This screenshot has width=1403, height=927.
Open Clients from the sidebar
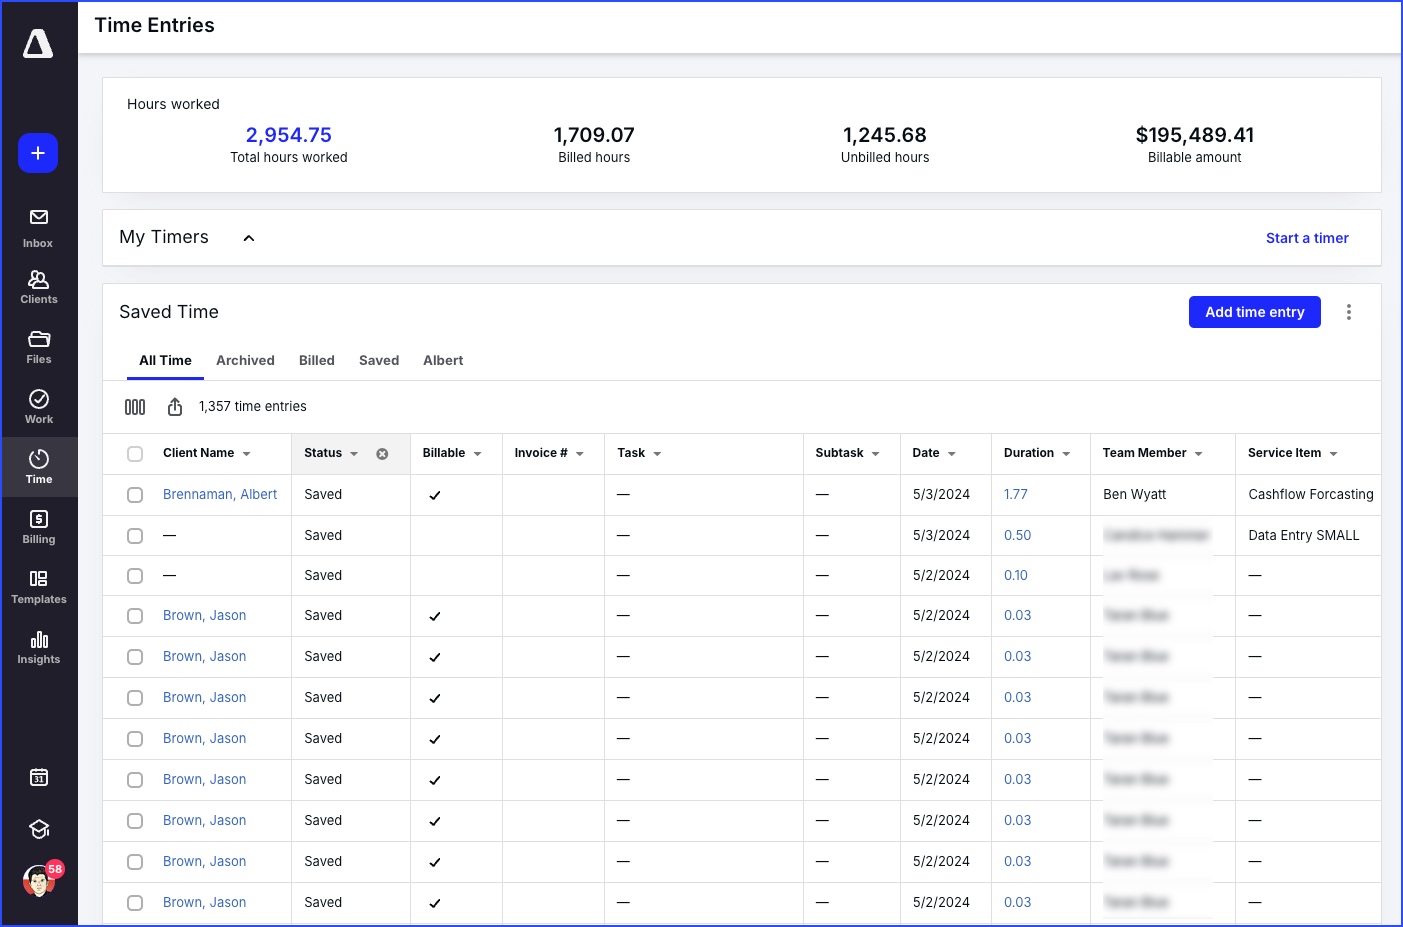[x=39, y=287]
